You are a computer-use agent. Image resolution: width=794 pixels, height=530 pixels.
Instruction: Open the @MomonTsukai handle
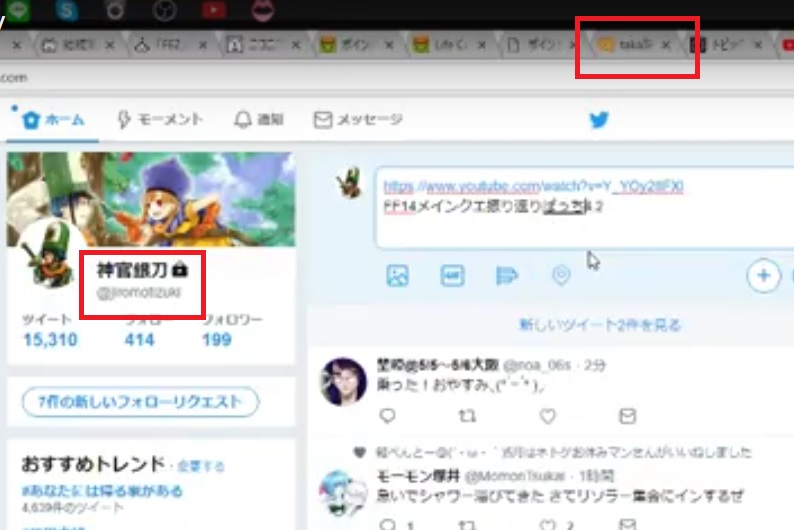point(514,476)
